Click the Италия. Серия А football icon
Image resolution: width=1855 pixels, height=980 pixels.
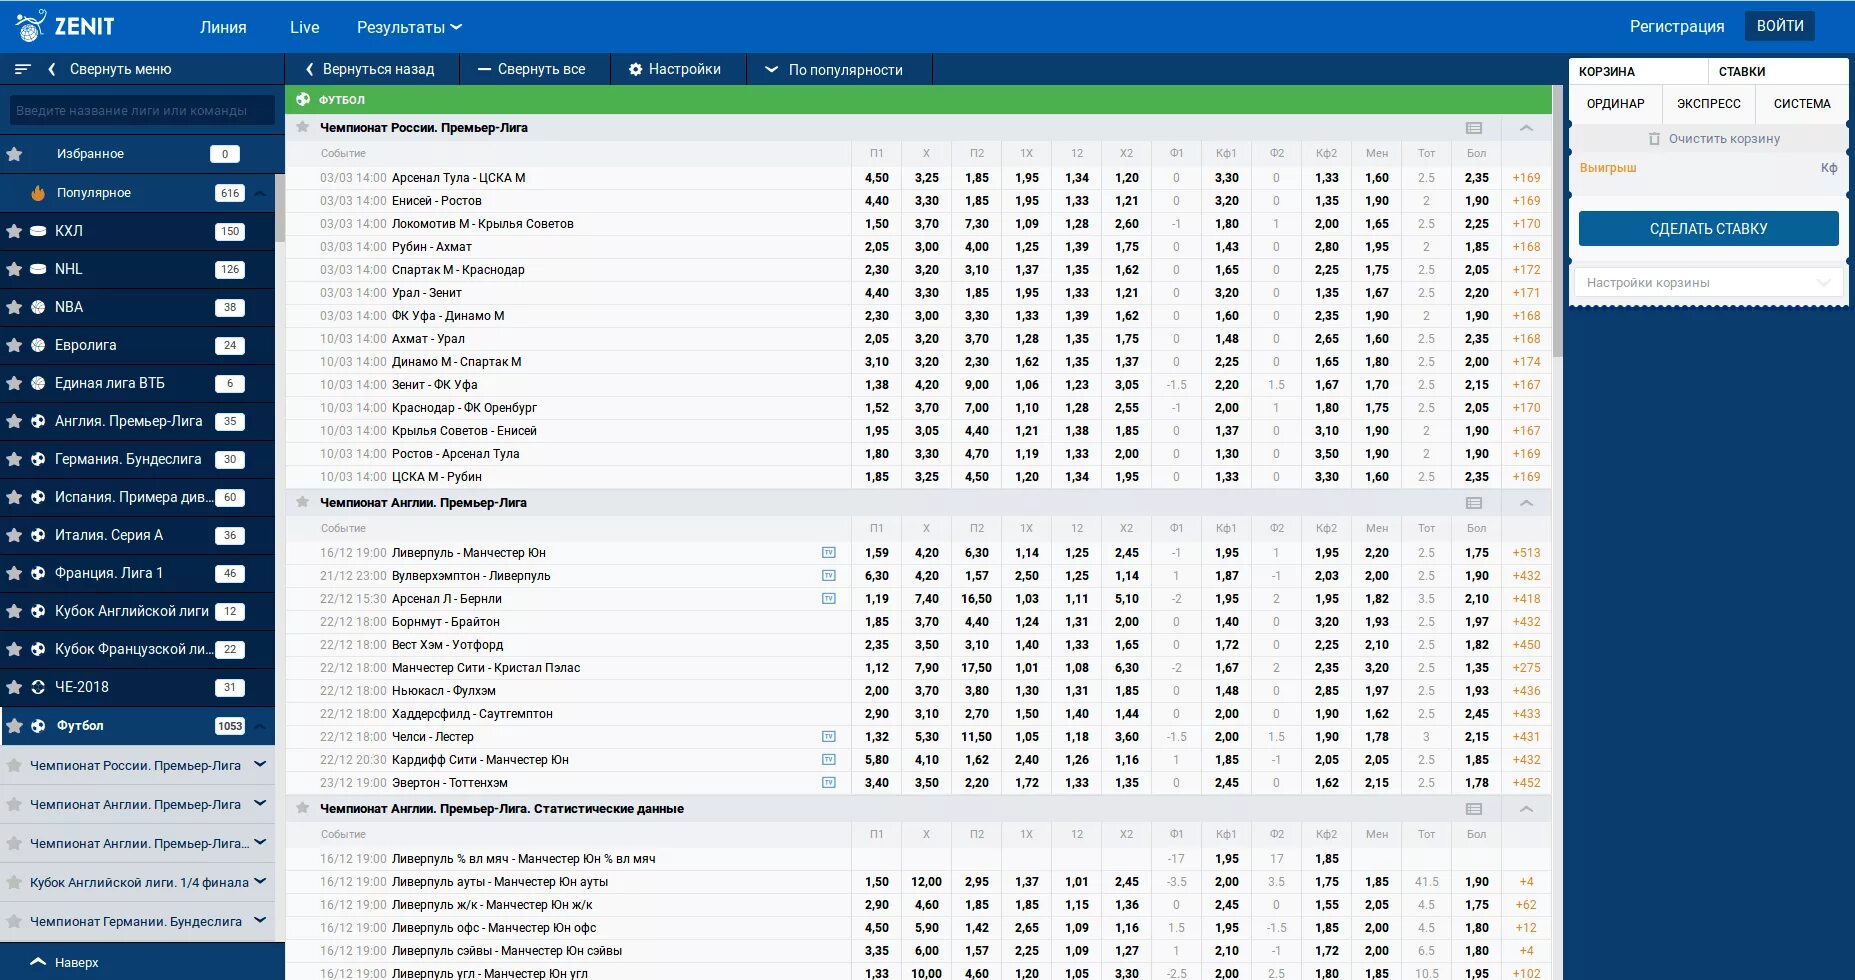coord(38,535)
